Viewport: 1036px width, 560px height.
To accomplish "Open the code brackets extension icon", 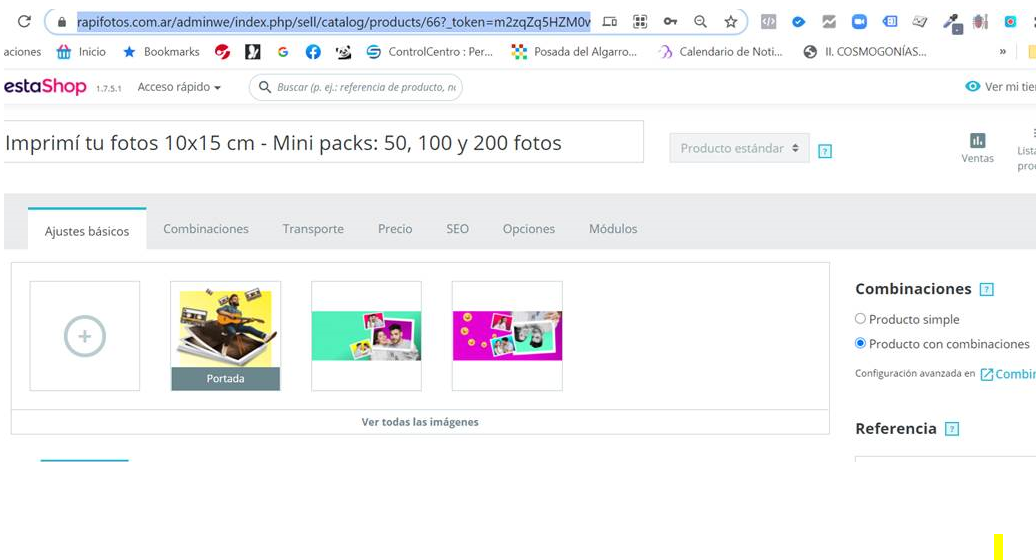I will pyautogui.click(x=768, y=22).
